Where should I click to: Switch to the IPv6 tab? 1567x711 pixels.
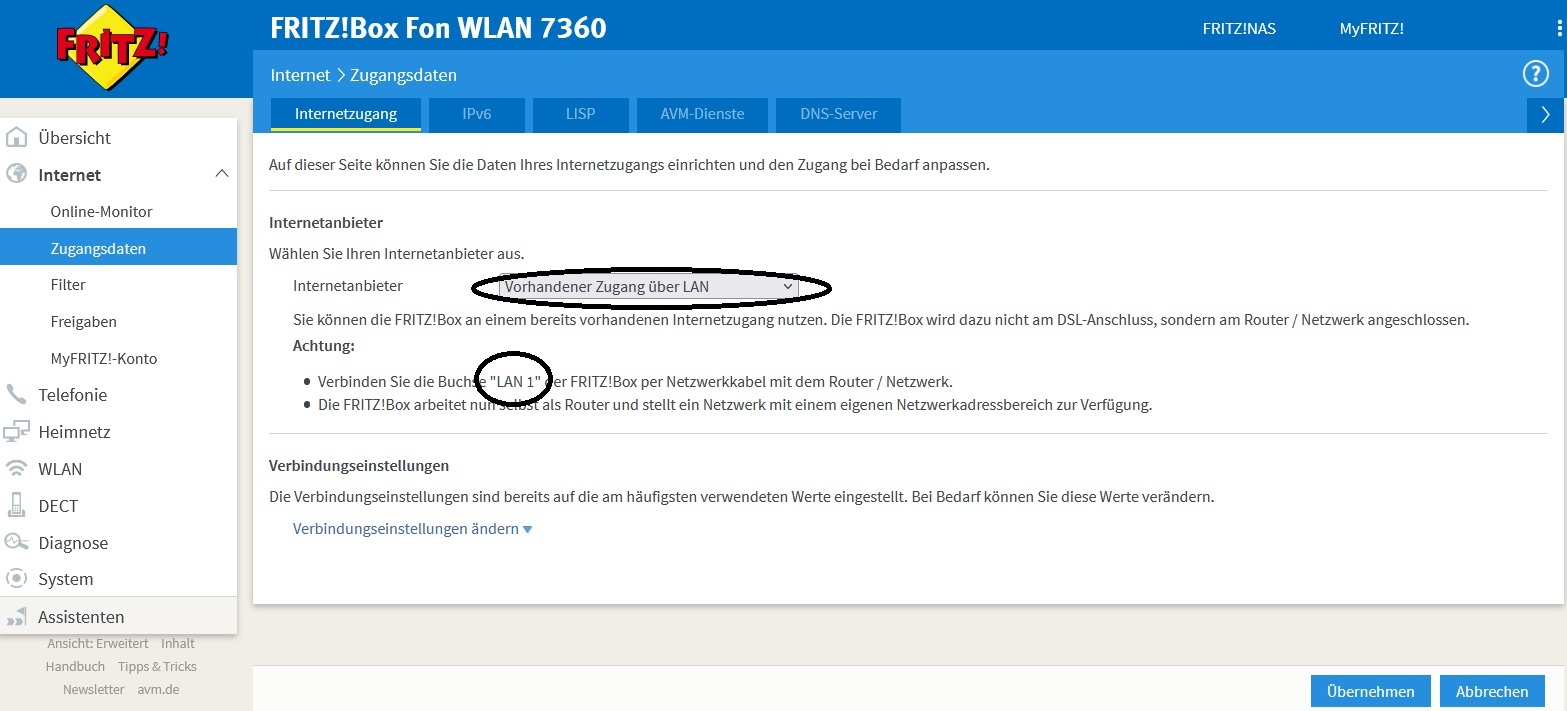click(477, 114)
